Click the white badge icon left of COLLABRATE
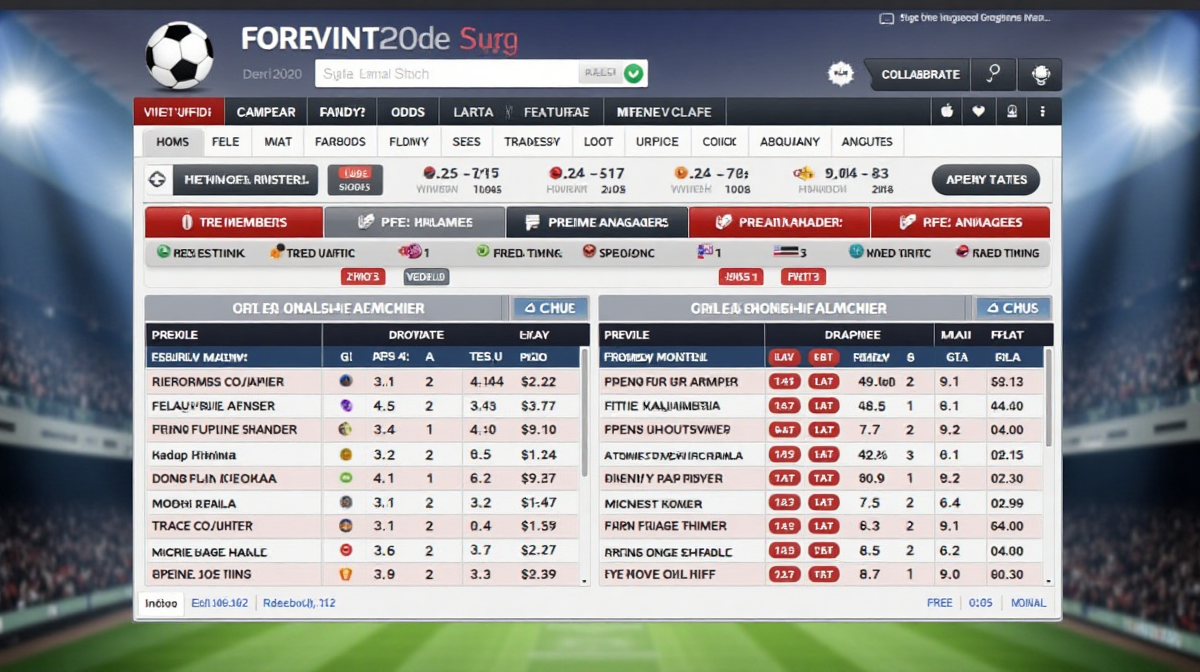The height and width of the screenshot is (672, 1200). point(841,74)
